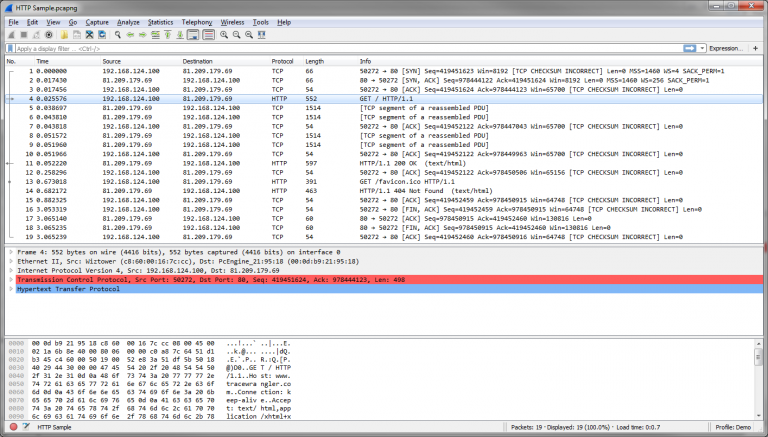Toggle auto-scroll during live capture
This screenshot has height=437, width=768.
pos(193,34)
